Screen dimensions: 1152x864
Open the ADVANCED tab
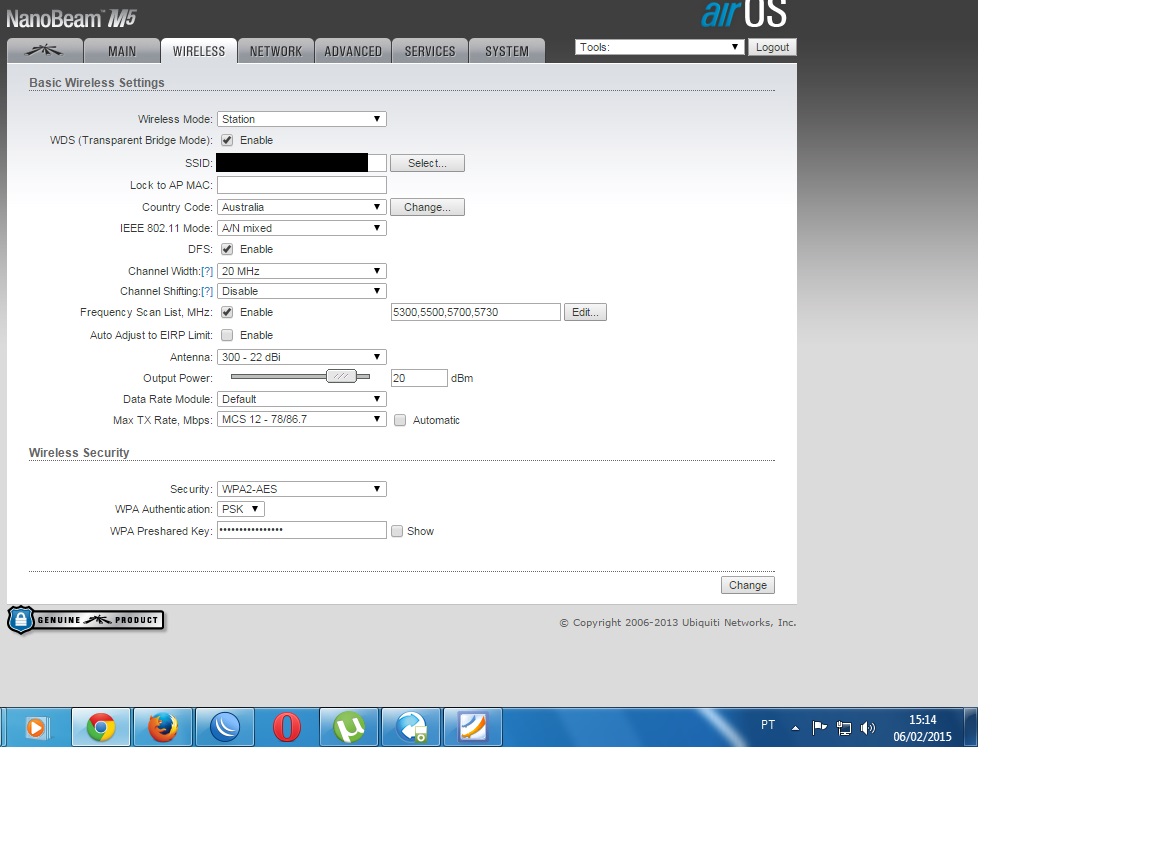click(353, 51)
